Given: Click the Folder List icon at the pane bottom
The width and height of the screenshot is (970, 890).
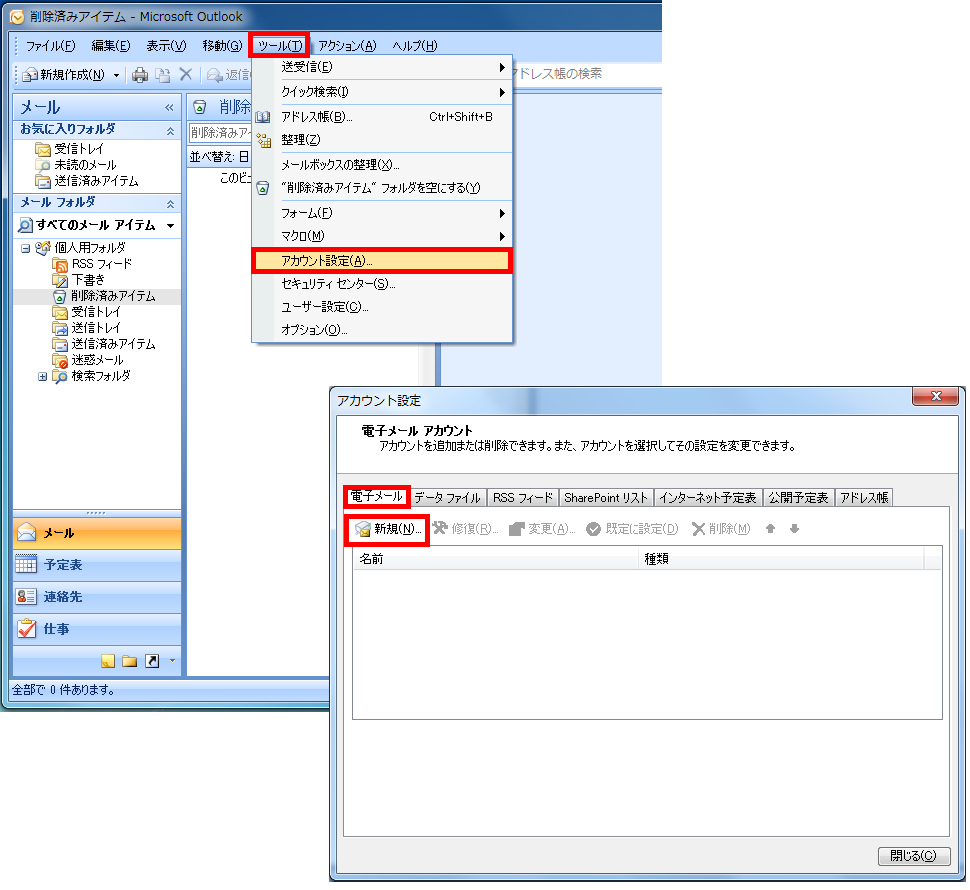Looking at the screenshot, I should (129, 661).
